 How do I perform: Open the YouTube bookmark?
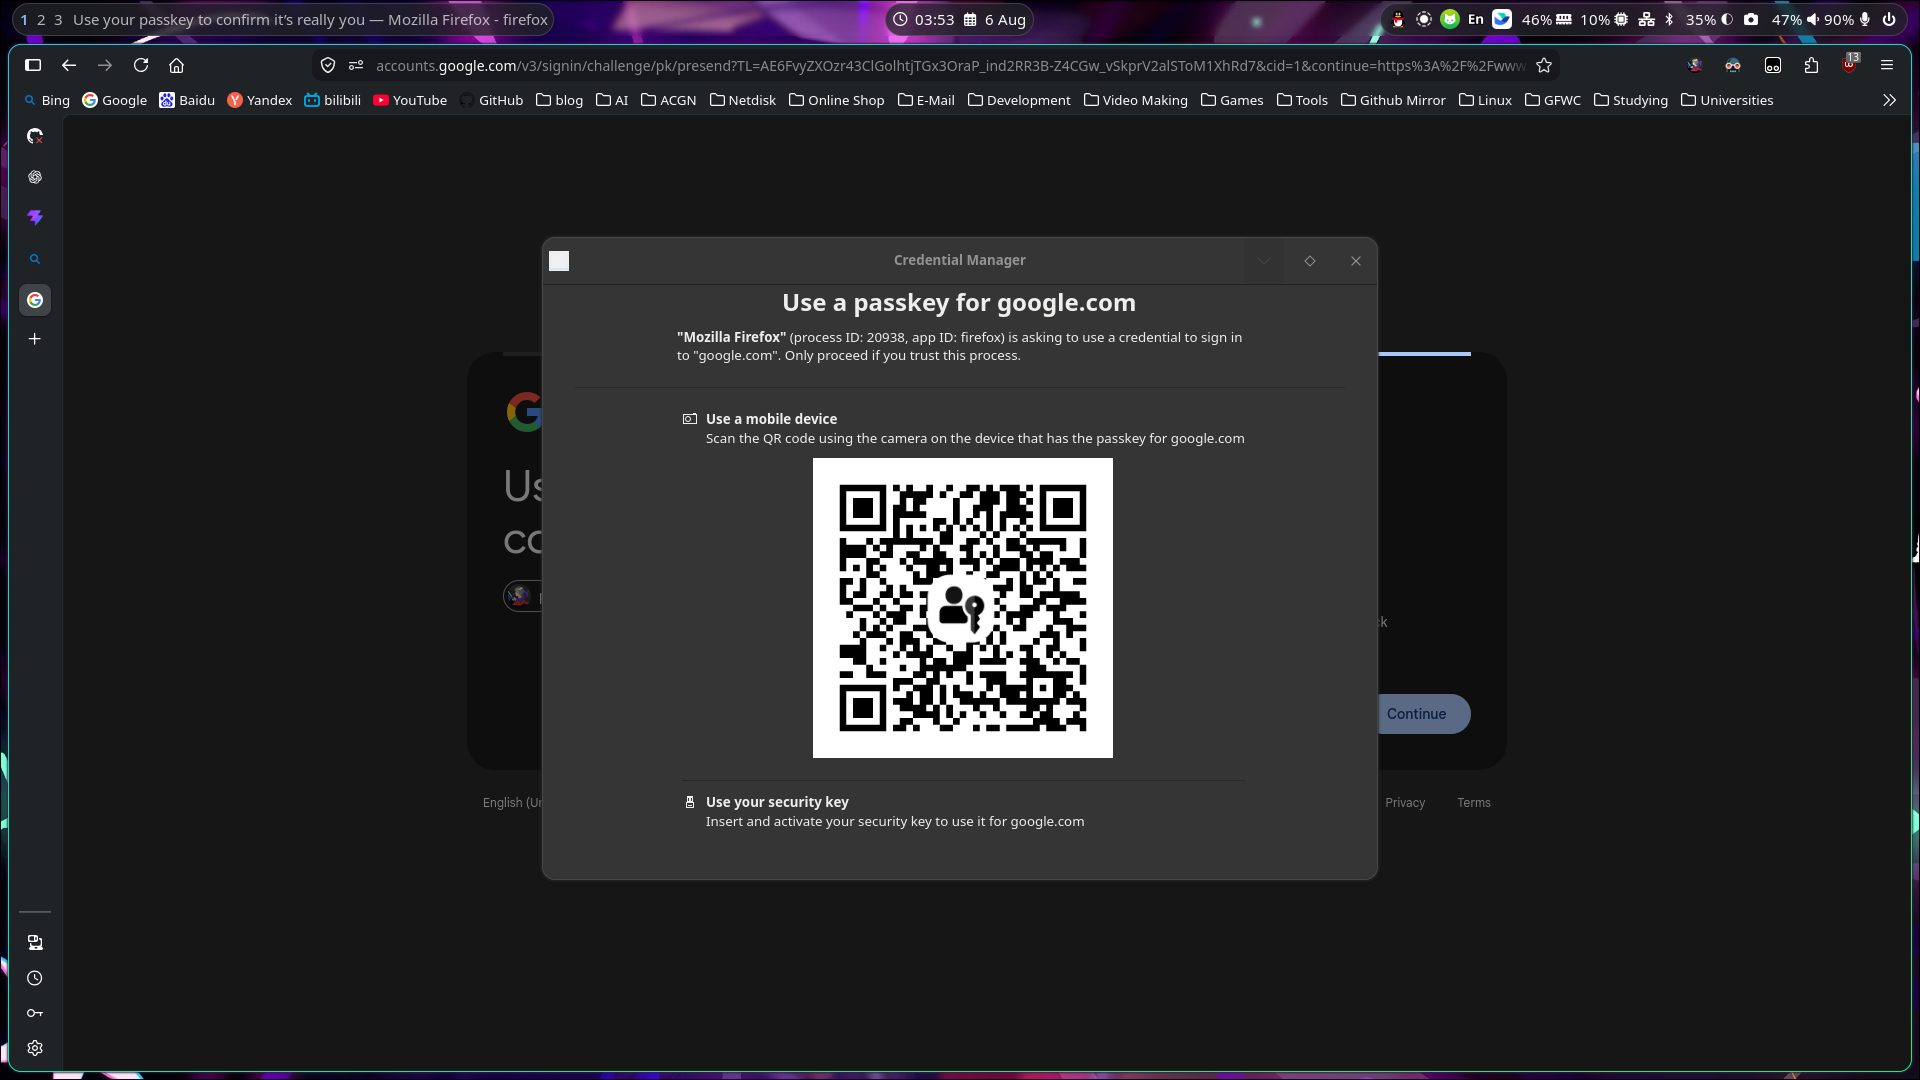point(409,100)
